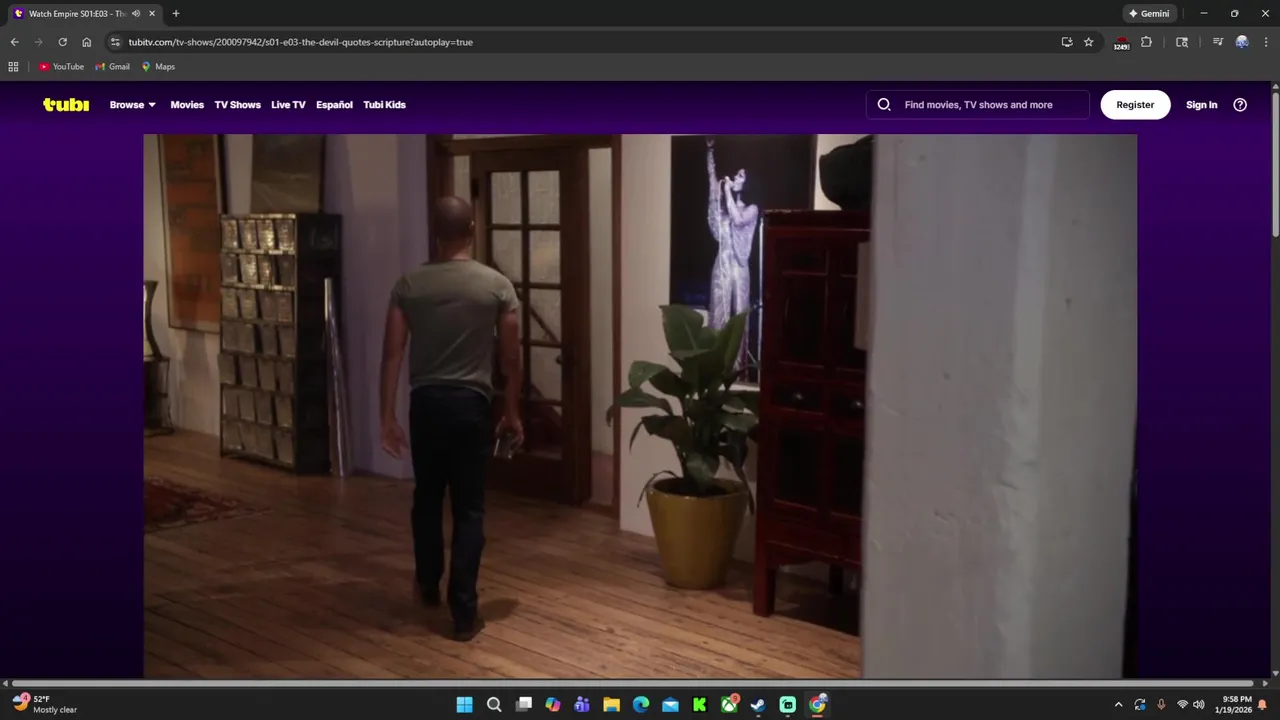Open the teal app icon beside Steam
This screenshot has width=1280, height=720.
click(x=788, y=705)
